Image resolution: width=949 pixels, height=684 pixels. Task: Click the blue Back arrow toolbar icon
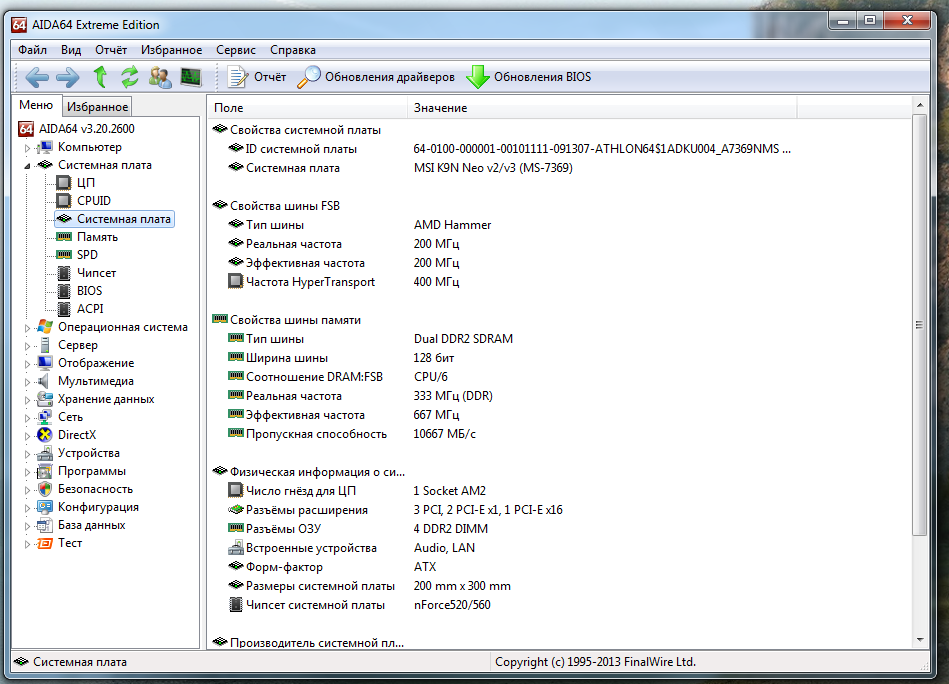37,77
